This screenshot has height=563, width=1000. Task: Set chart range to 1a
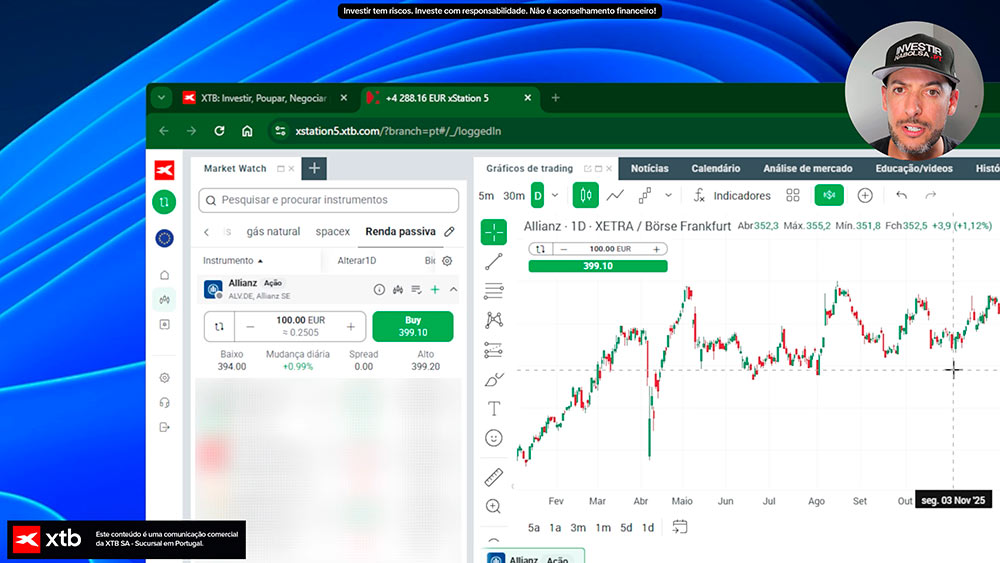(x=555, y=527)
